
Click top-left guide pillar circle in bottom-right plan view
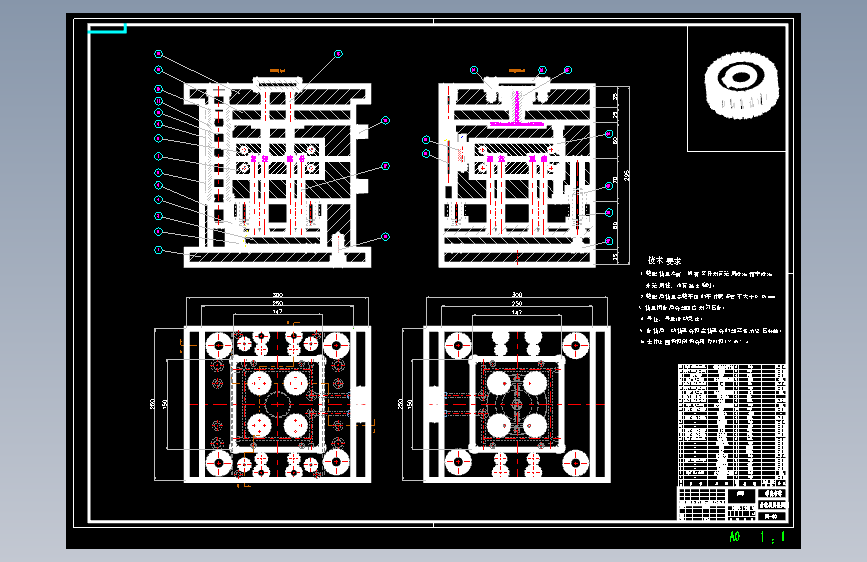click(x=458, y=346)
